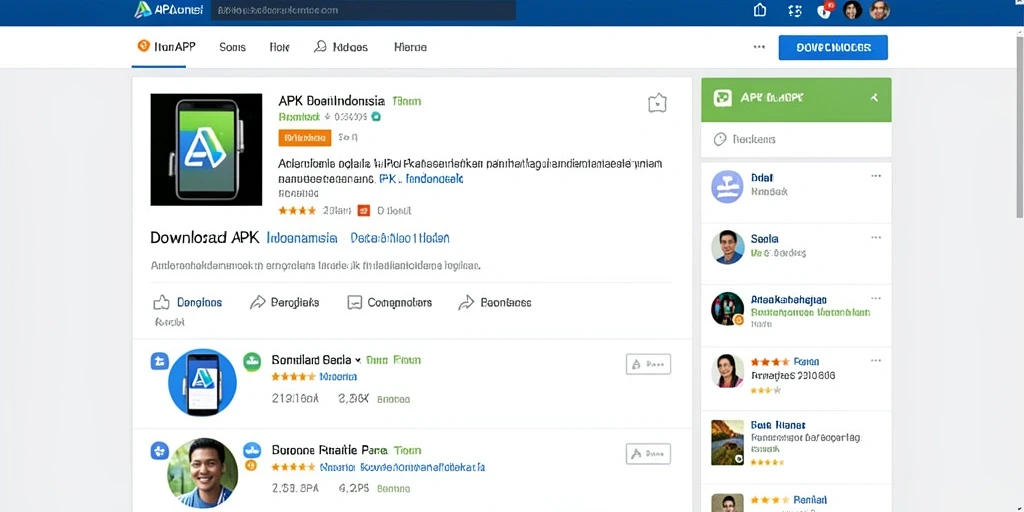Viewport: 1024px width, 512px height.
Task: Open the Seela user avatar
Action: point(728,247)
